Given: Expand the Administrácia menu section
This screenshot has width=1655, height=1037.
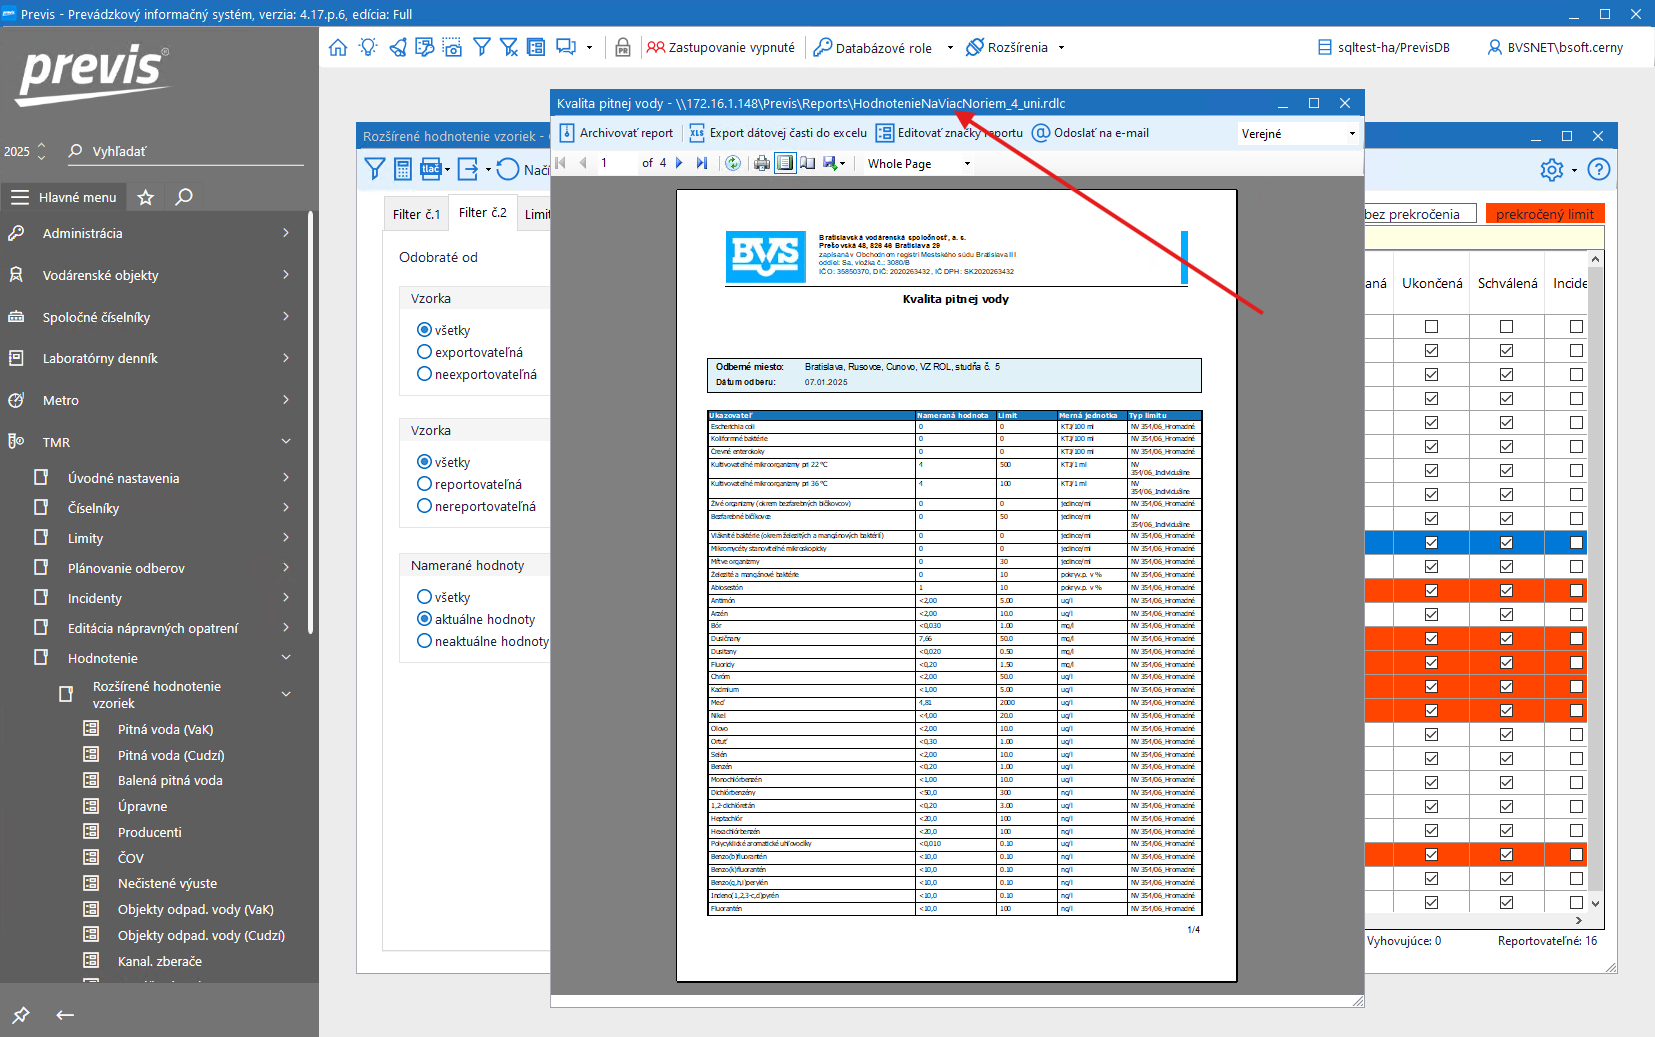Looking at the screenshot, I should [150, 233].
